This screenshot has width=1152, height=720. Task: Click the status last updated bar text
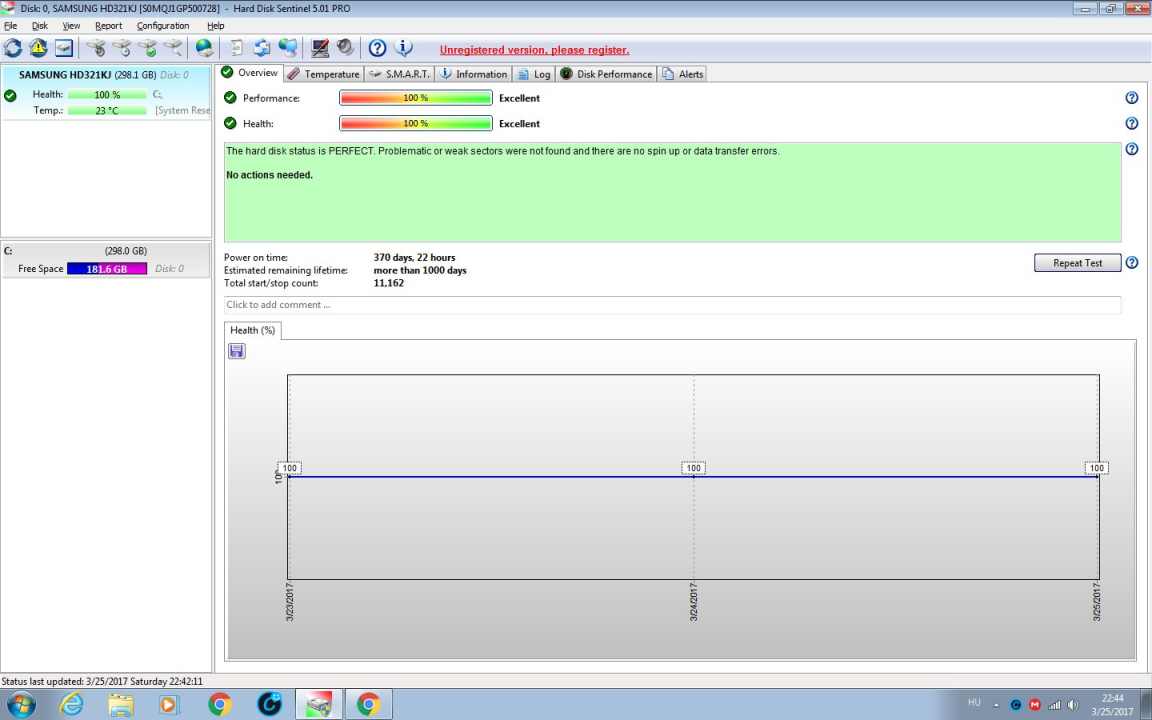tap(102, 681)
